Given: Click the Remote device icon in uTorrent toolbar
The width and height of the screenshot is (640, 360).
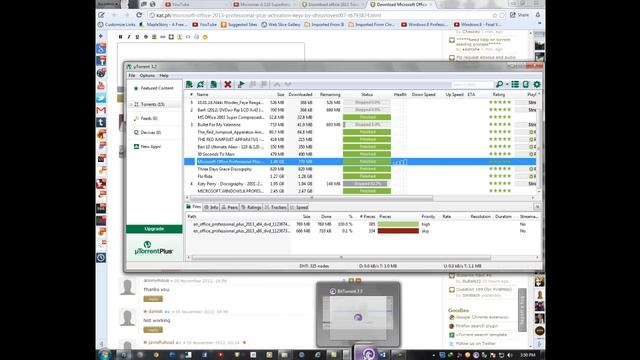Looking at the screenshot, I should 526,84.
